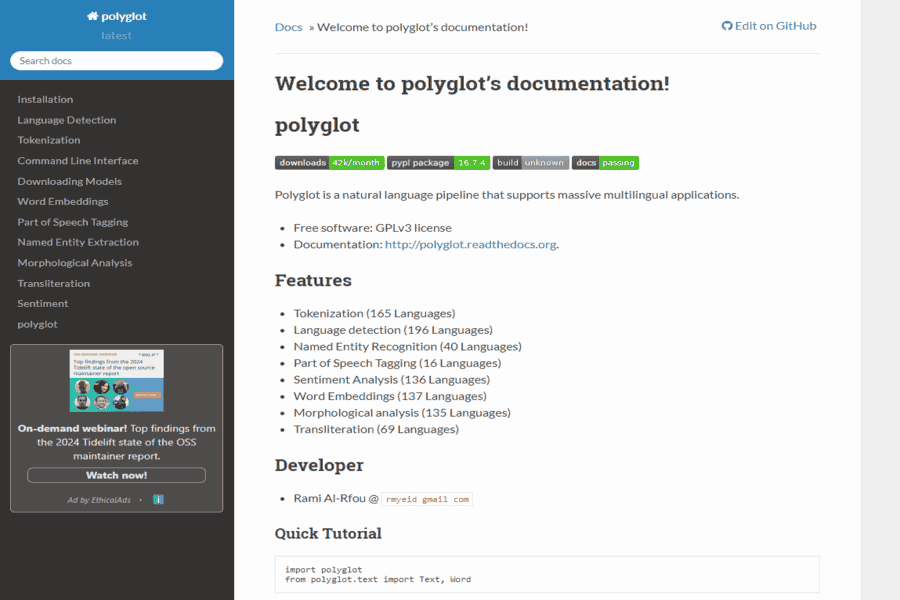Click Ad by EthicalAds link
Image resolution: width=900 pixels, height=600 pixels.
[99, 500]
